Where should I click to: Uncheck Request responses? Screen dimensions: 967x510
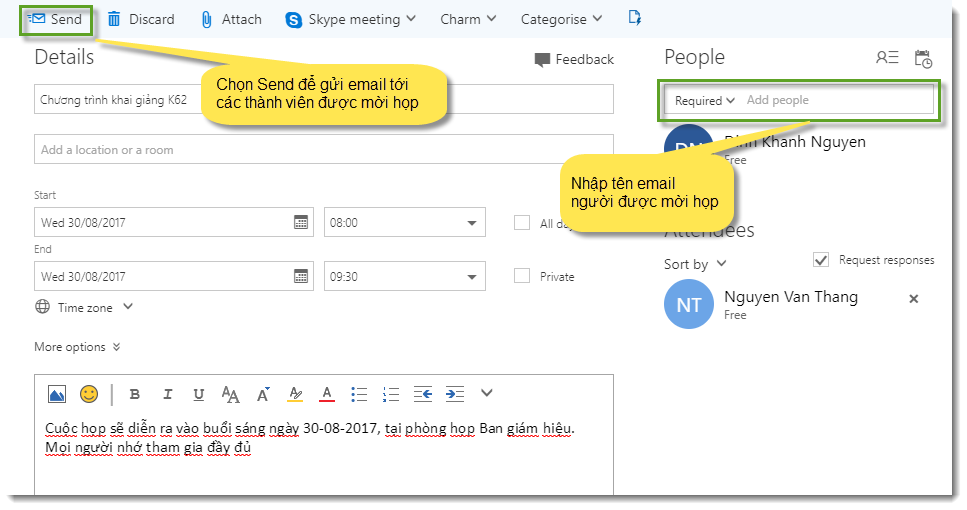click(821, 260)
